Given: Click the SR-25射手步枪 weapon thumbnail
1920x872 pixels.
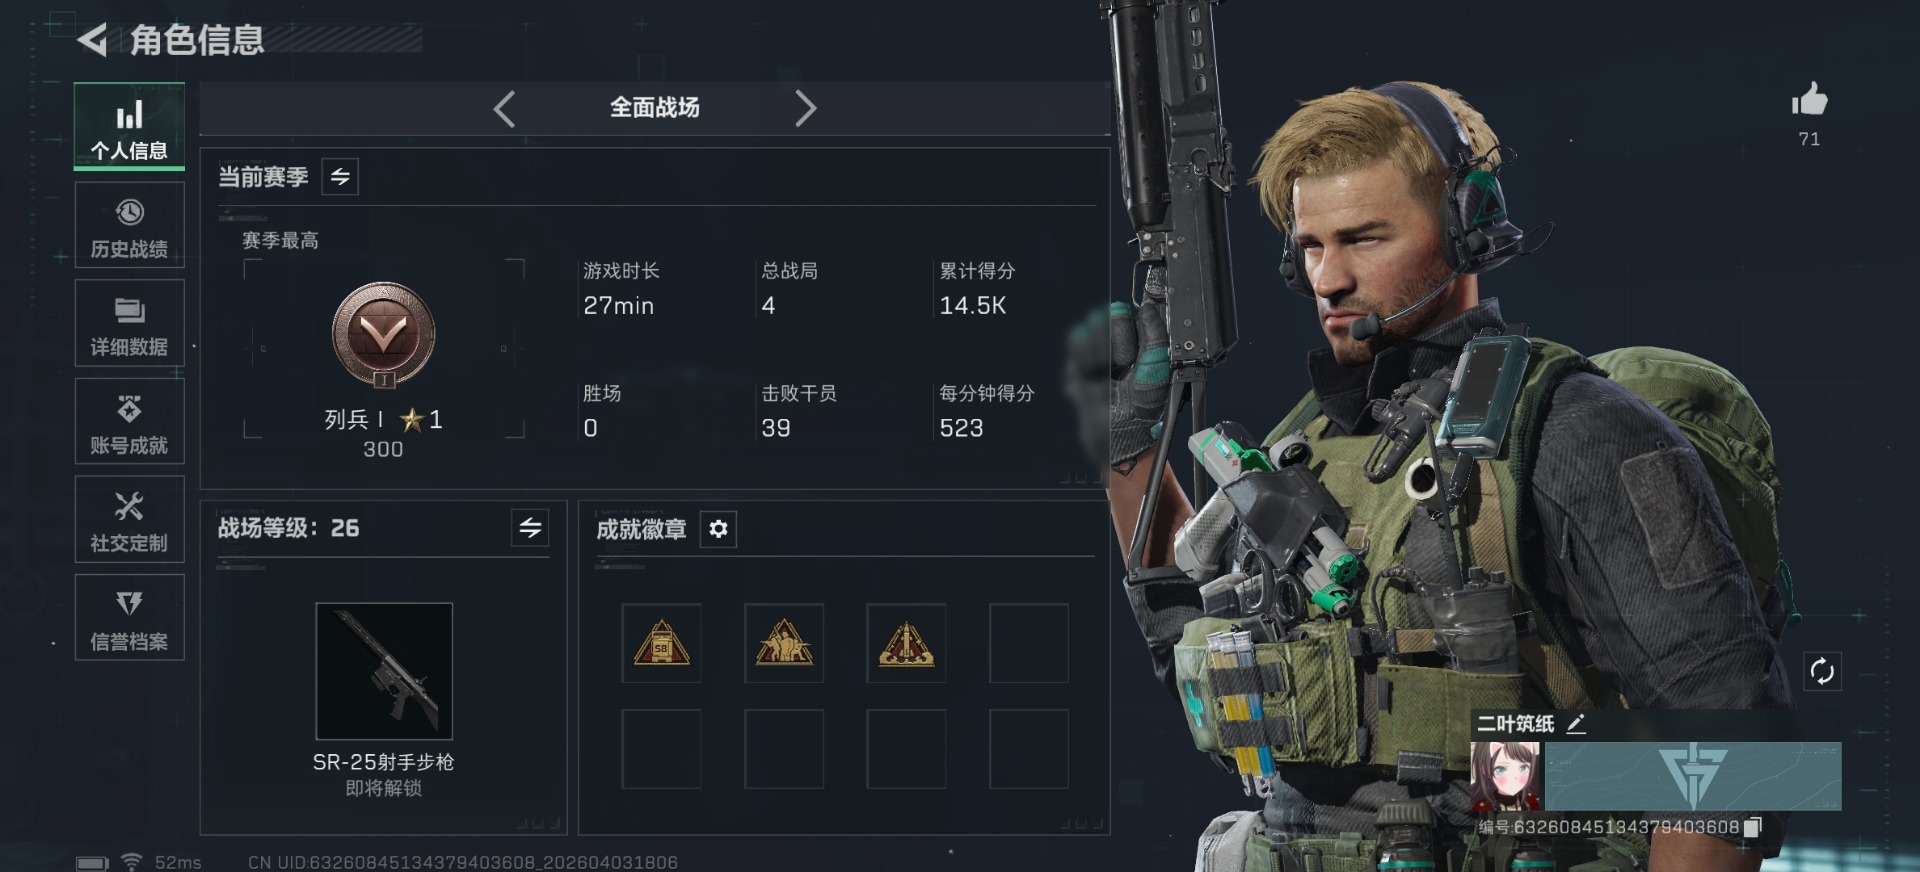Looking at the screenshot, I should point(384,671).
